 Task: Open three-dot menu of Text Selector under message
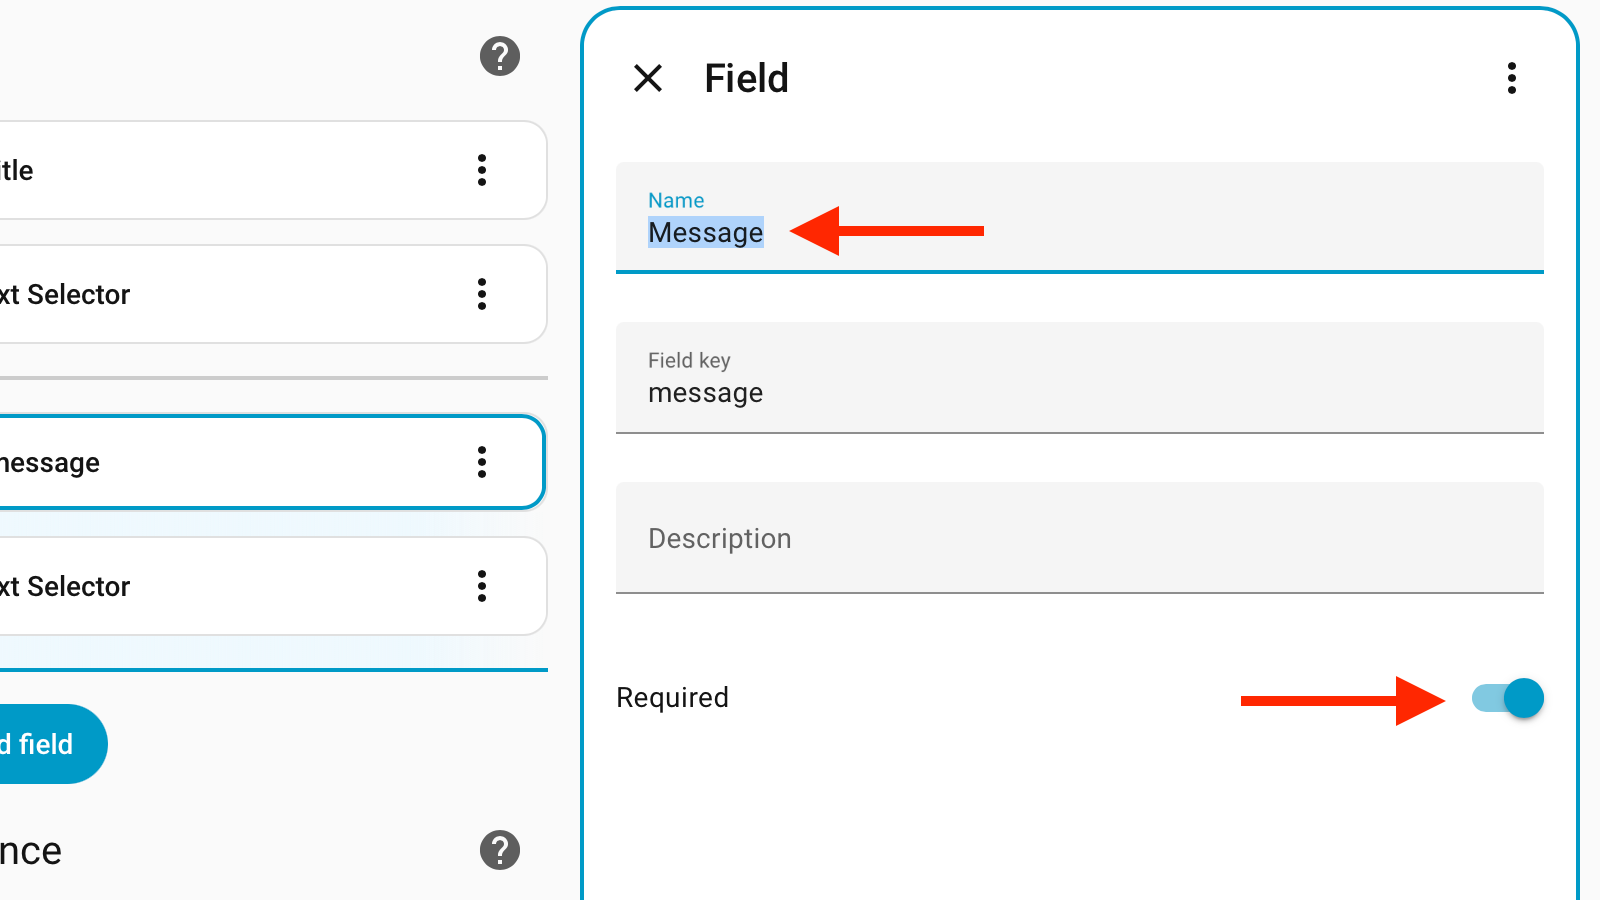[x=482, y=586]
